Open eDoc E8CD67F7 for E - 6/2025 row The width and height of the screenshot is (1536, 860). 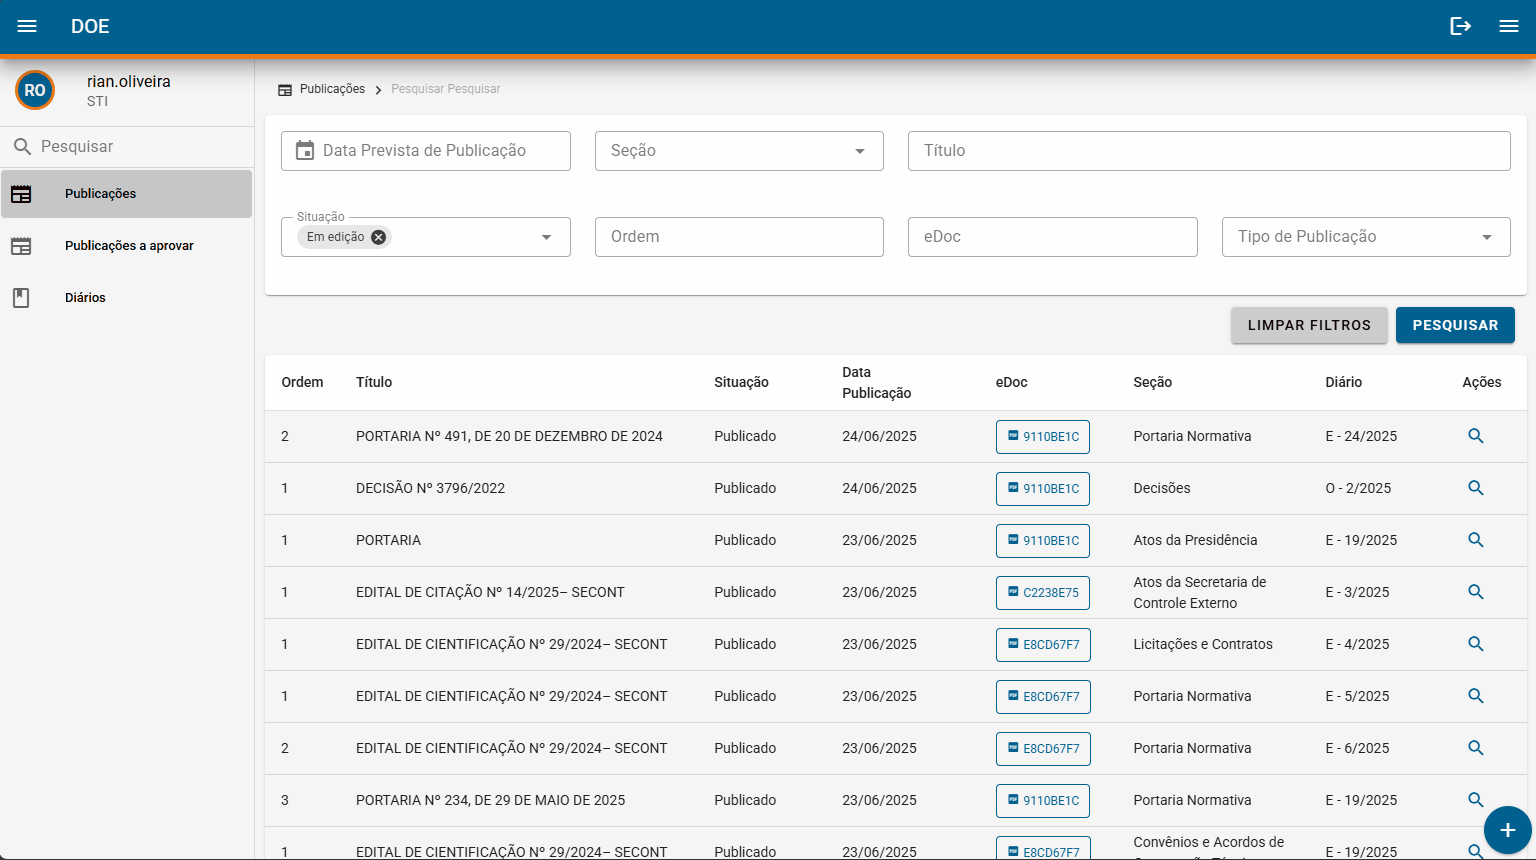tap(1043, 749)
